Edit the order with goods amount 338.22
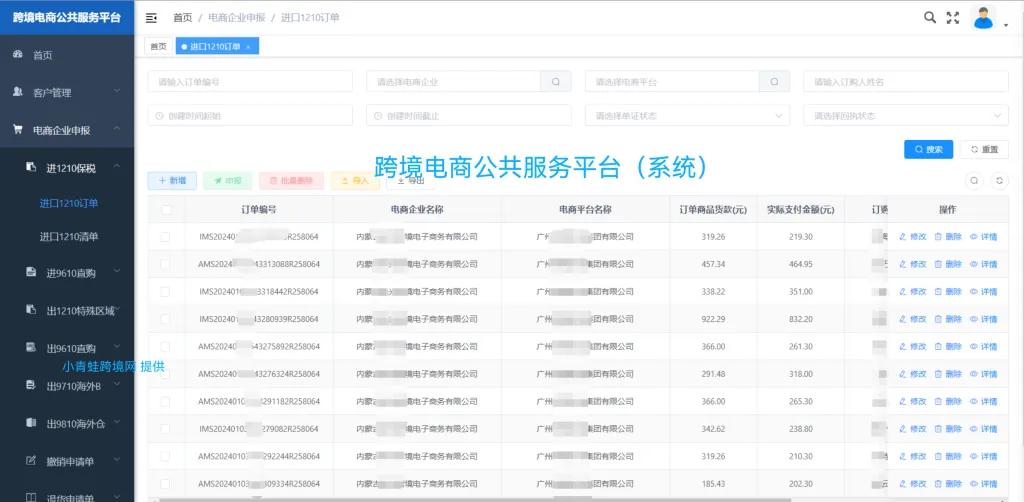The width and height of the screenshot is (1024, 502). (x=913, y=292)
